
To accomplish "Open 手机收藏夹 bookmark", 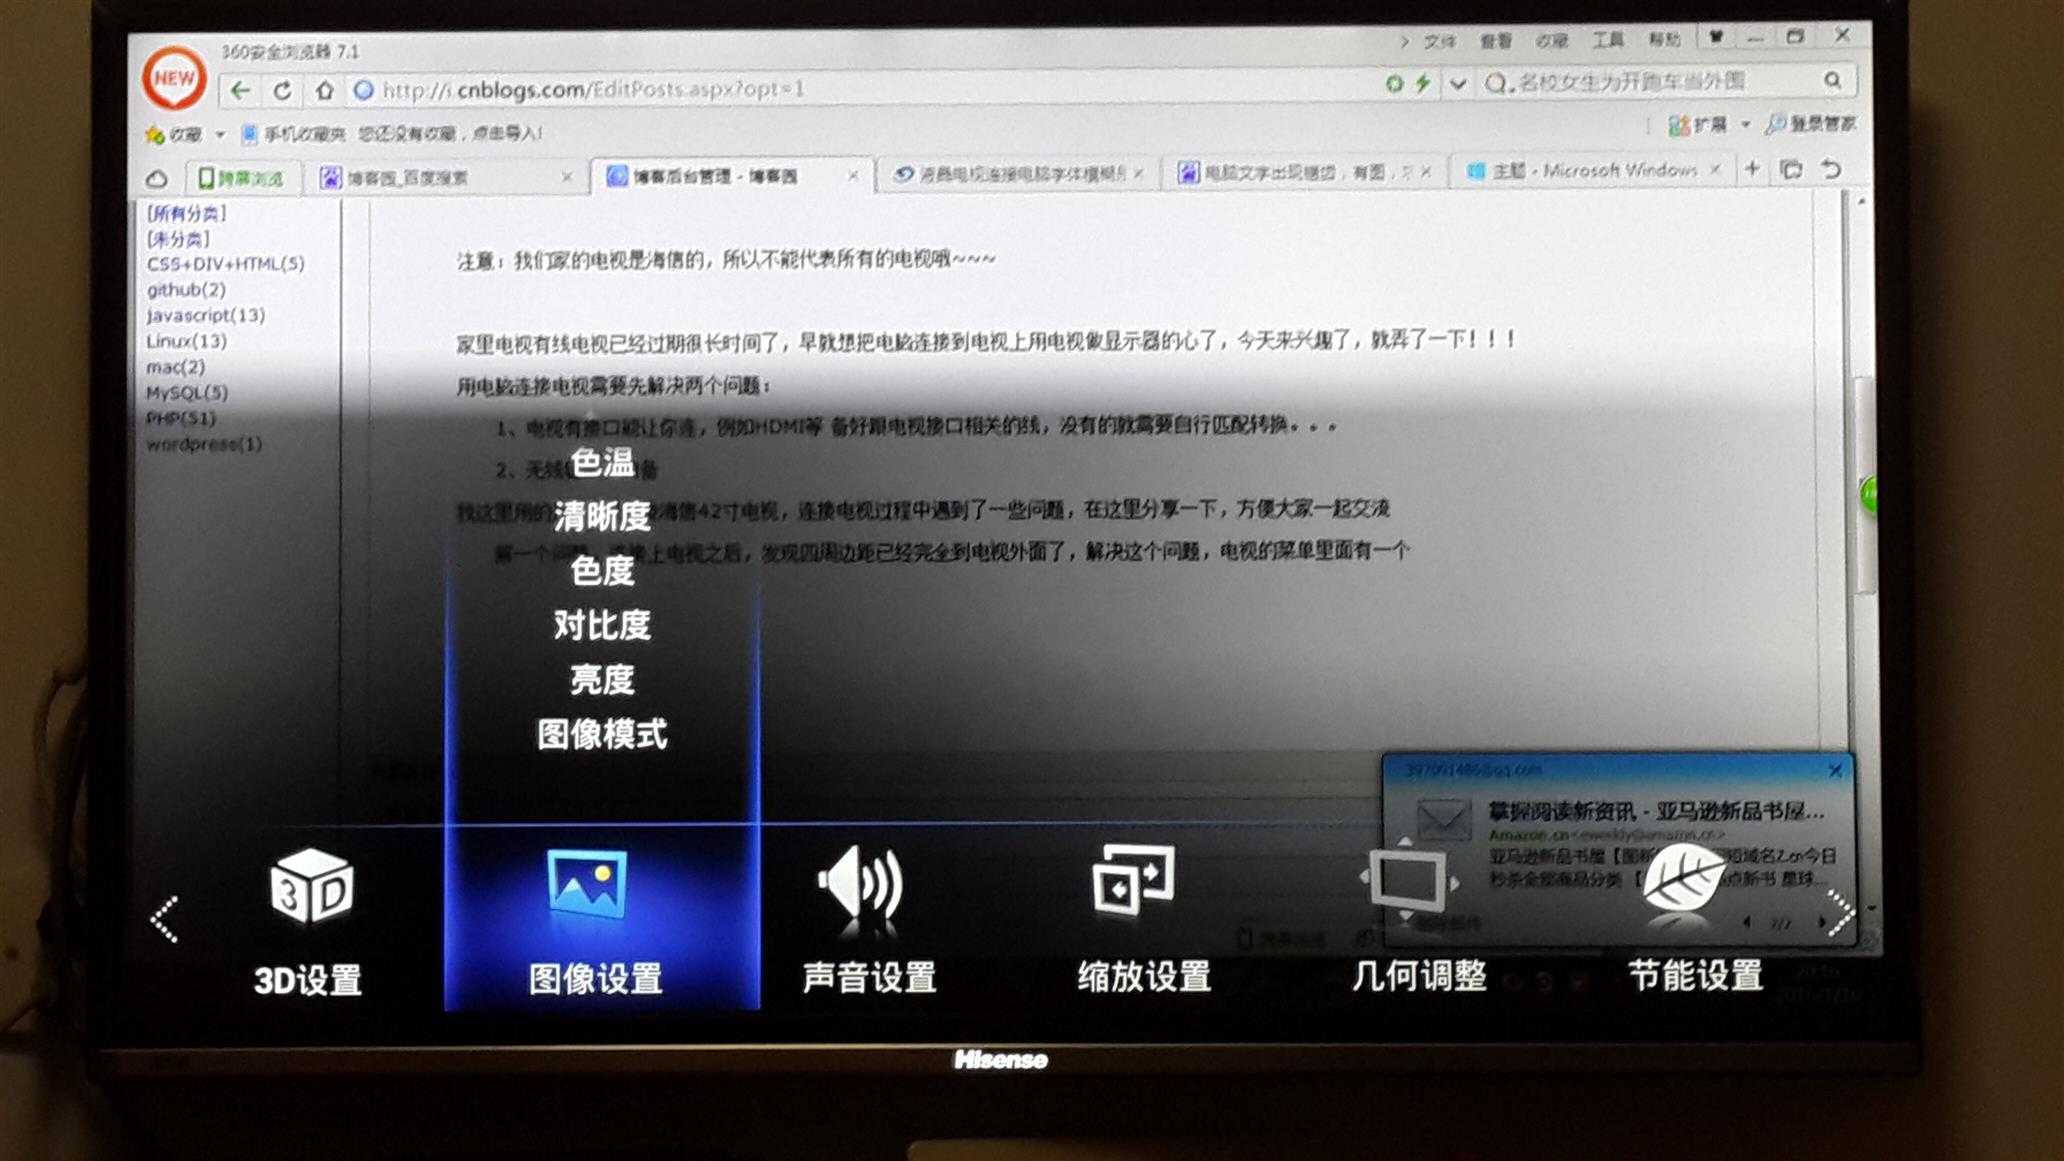I will [295, 134].
